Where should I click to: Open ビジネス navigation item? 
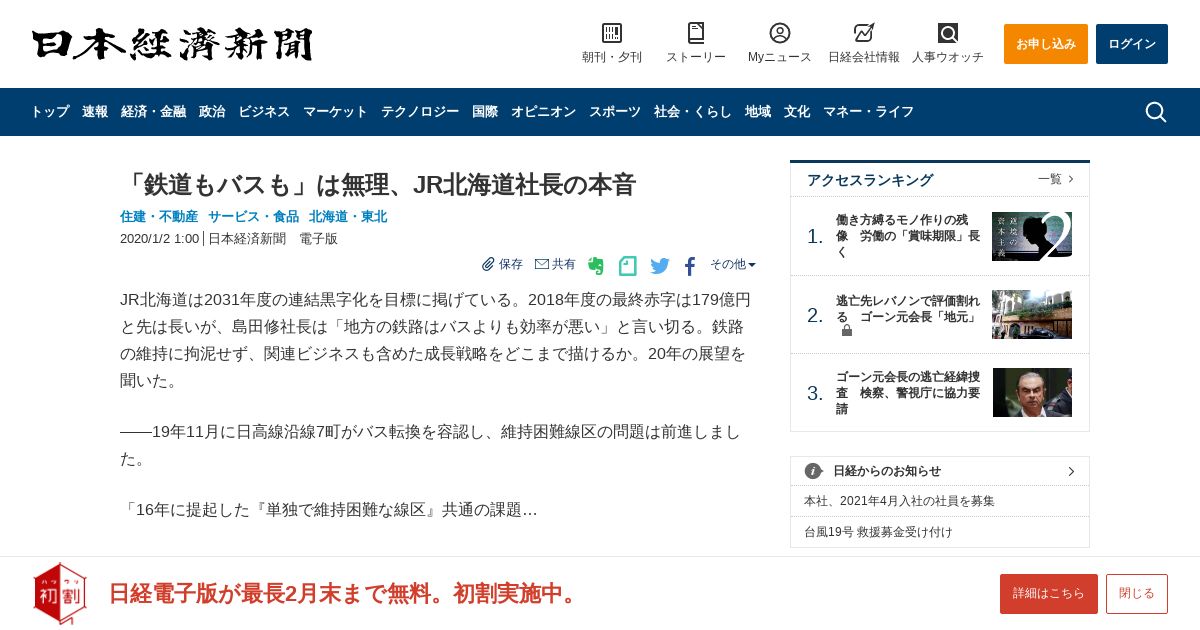[264, 112]
